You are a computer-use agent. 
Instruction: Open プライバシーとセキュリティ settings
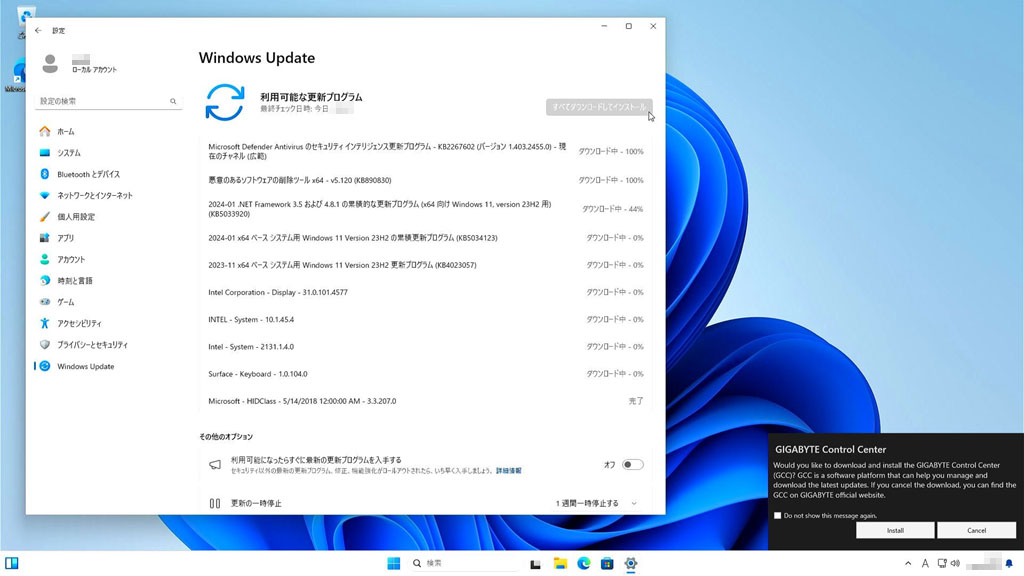click(92, 345)
